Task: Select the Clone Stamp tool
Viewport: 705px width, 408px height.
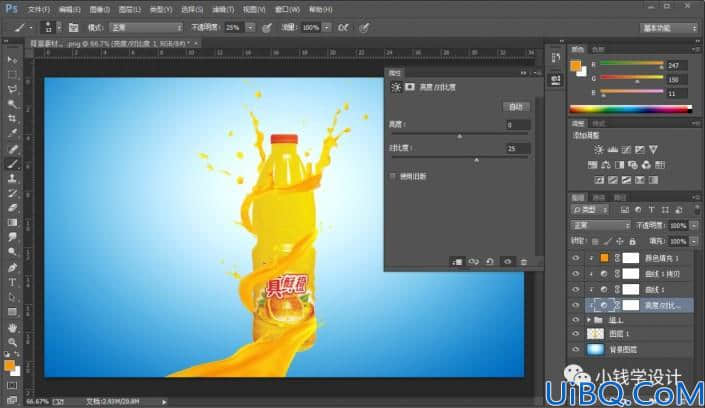Action: [x=12, y=179]
